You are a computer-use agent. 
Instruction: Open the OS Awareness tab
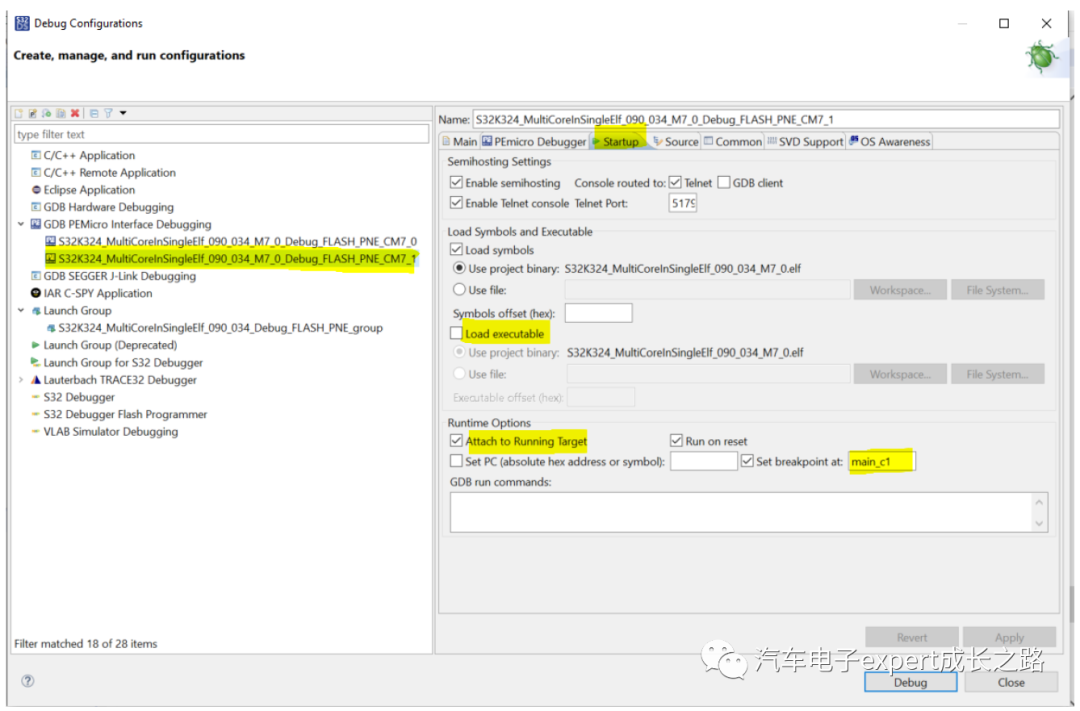click(x=889, y=141)
